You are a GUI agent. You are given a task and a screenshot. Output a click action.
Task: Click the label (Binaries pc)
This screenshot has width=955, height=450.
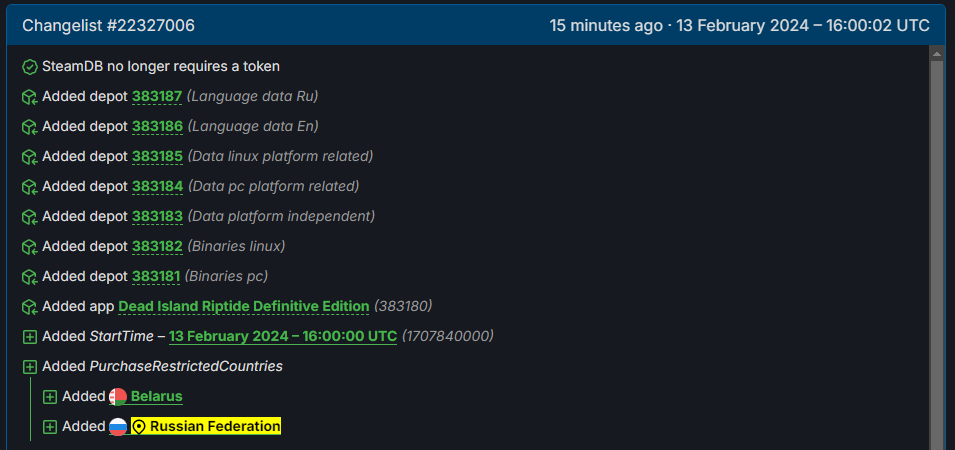[227, 276]
